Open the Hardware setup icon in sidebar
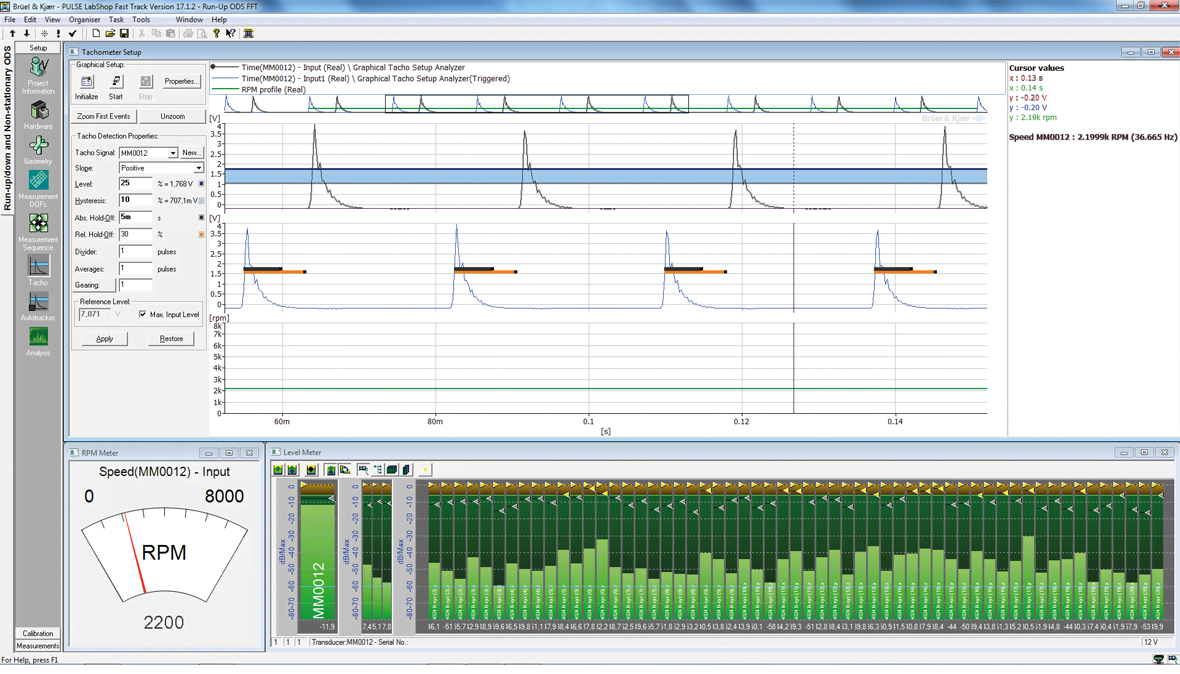 coord(38,112)
